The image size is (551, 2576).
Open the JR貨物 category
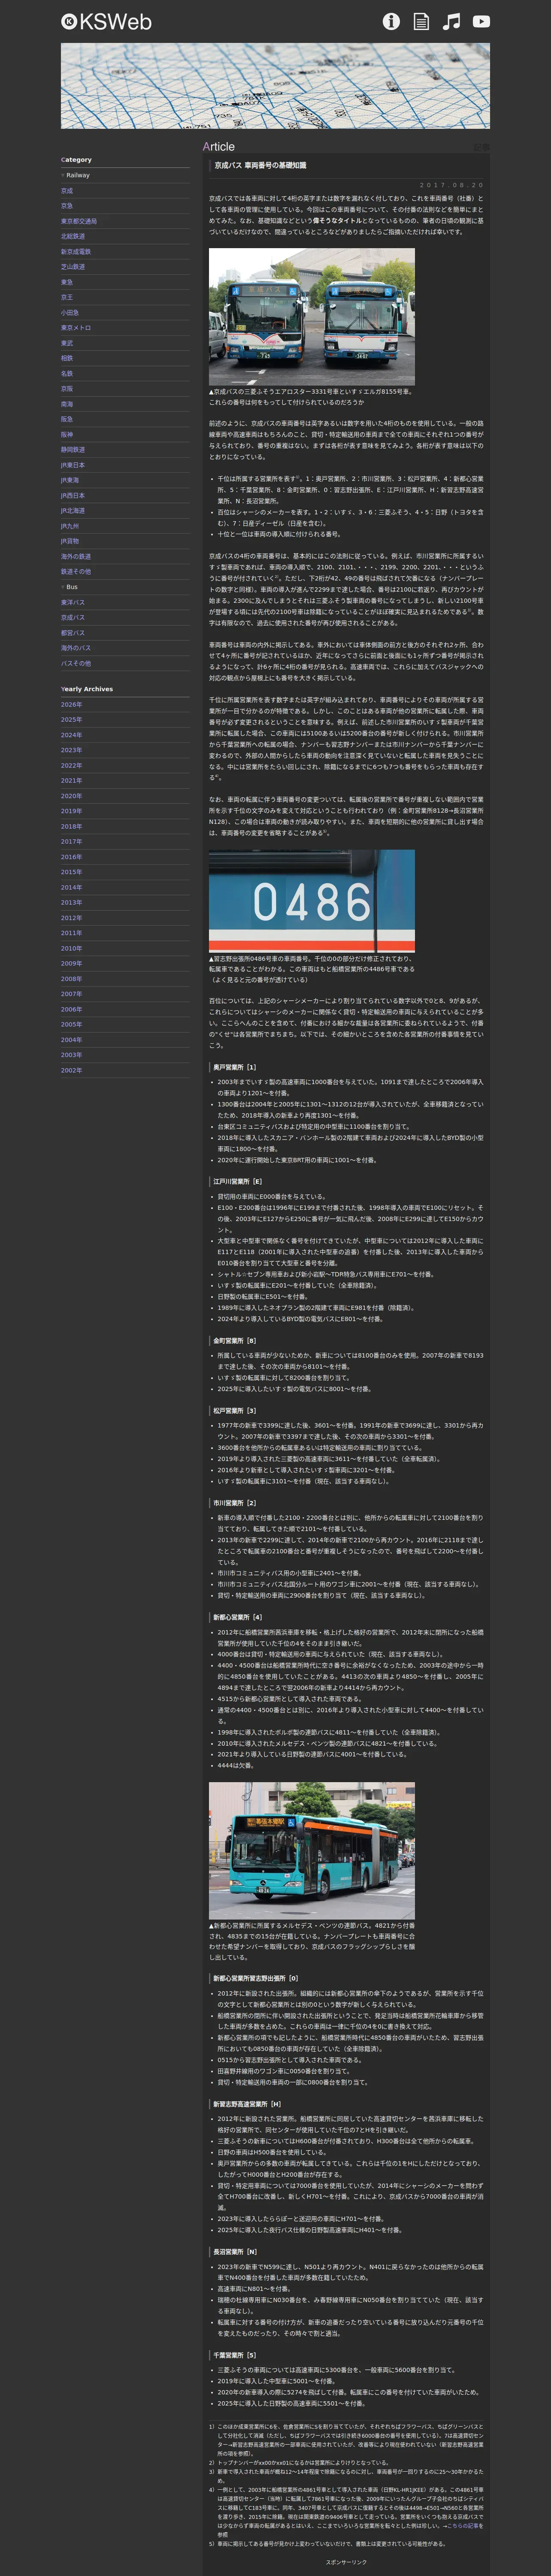(x=70, y=541)
